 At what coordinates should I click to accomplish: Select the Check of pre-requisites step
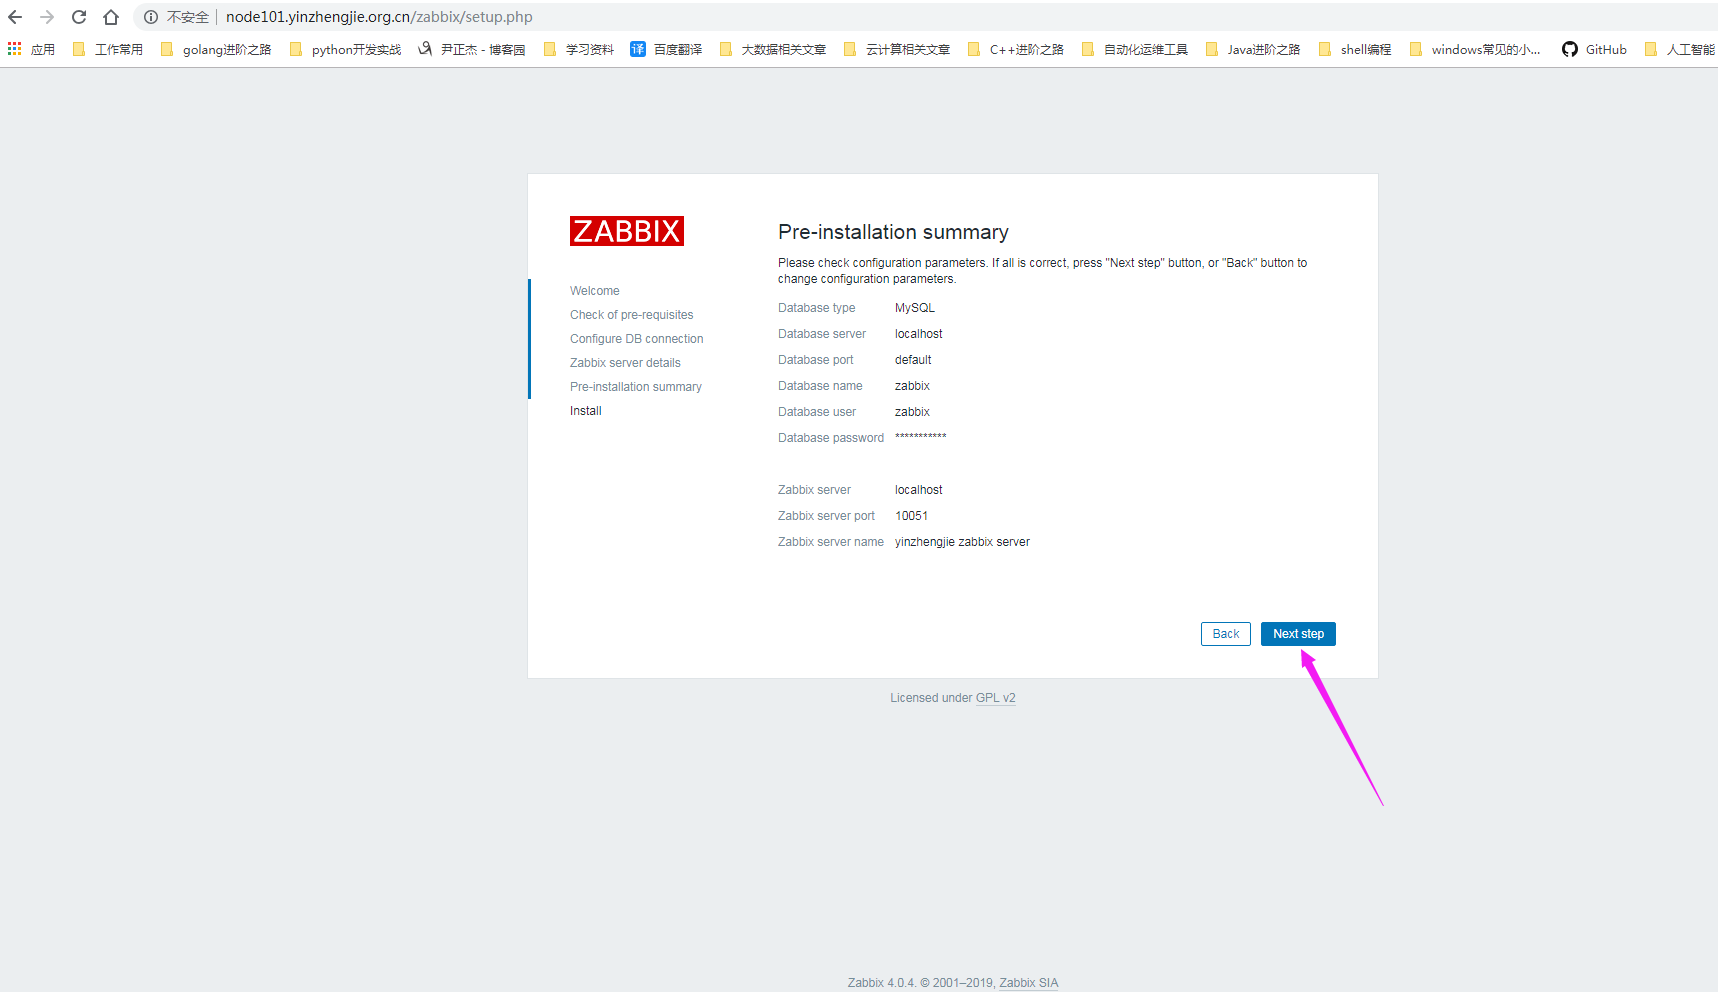(631, 315)
